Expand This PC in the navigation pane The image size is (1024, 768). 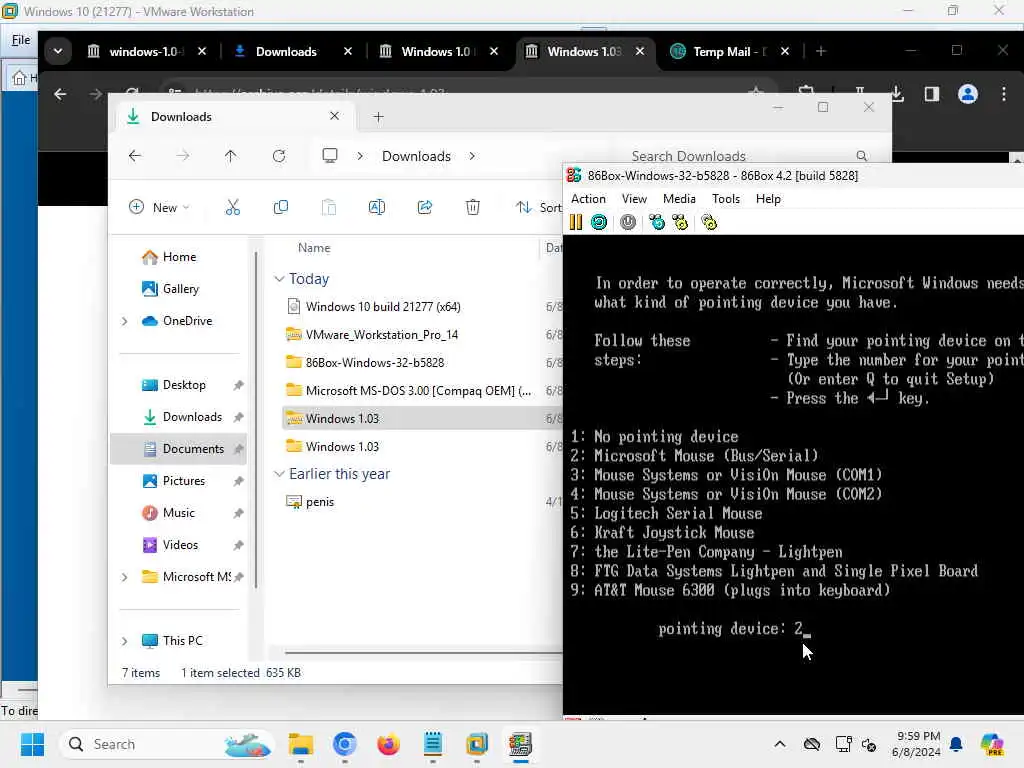click(124, 641)
